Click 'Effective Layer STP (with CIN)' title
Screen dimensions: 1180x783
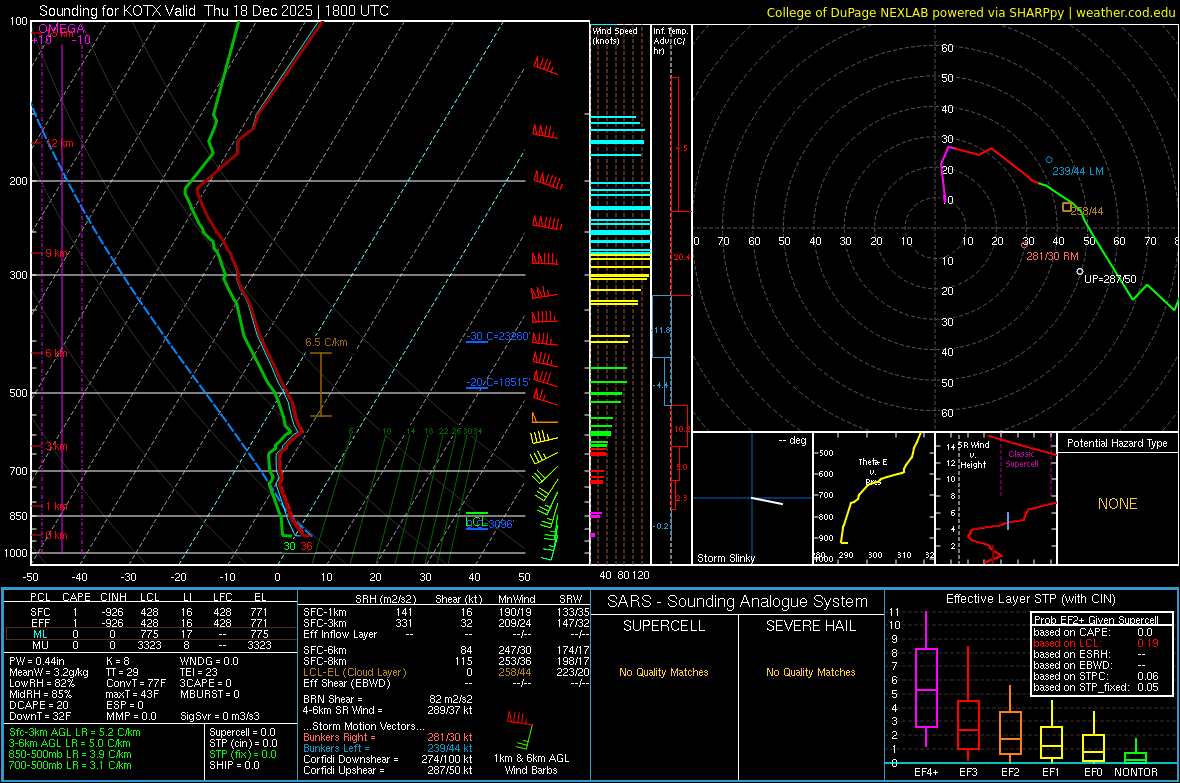coord(1030,599)
